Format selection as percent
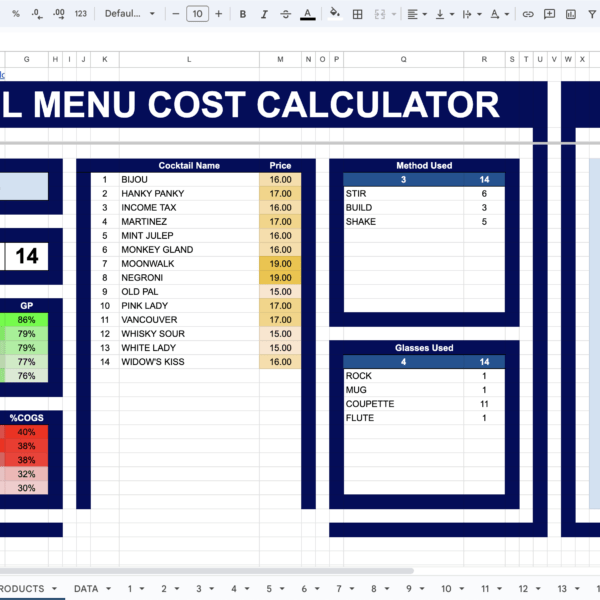Image resolution: width=600 pixels, height=600 pixels. (16, 14)
